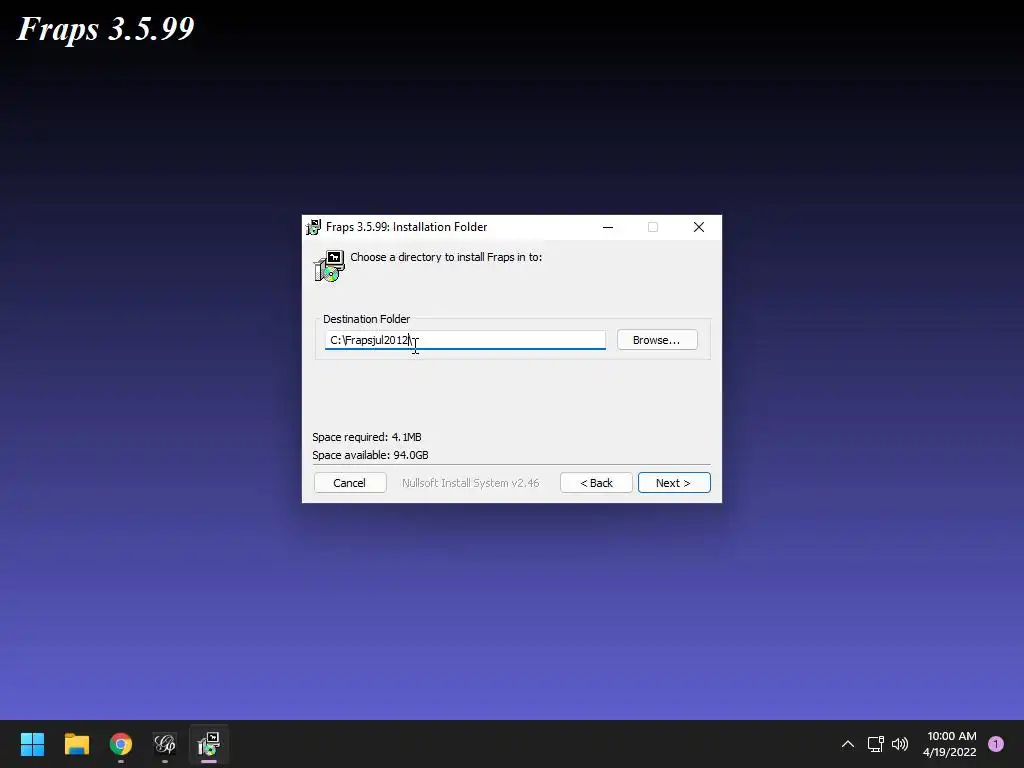Open the volume tray icon
This screenshot has height=768, width=1024.
(x=900, y=744)
